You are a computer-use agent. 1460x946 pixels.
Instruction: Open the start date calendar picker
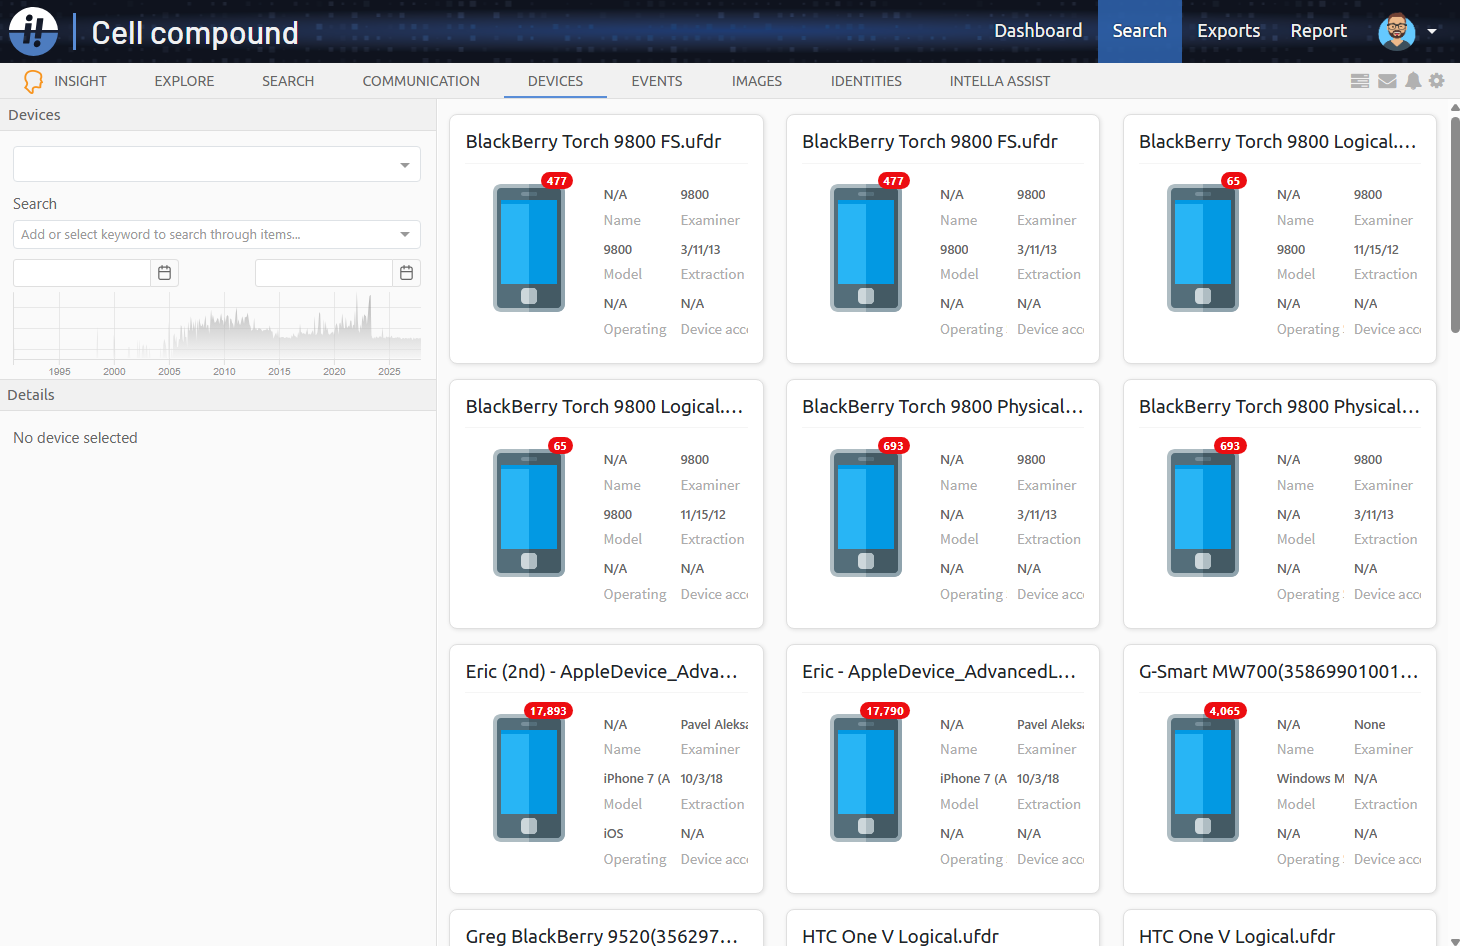click(165, 273)
